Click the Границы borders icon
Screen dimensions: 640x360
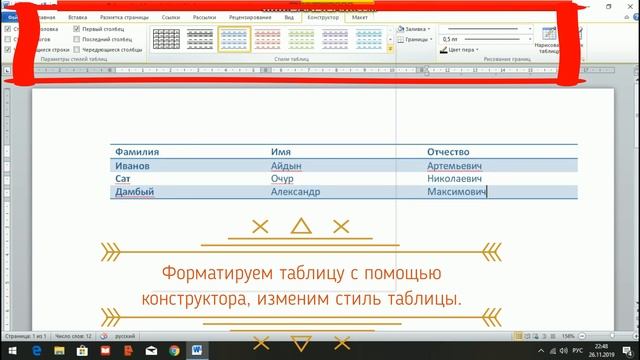coord(401,39)
